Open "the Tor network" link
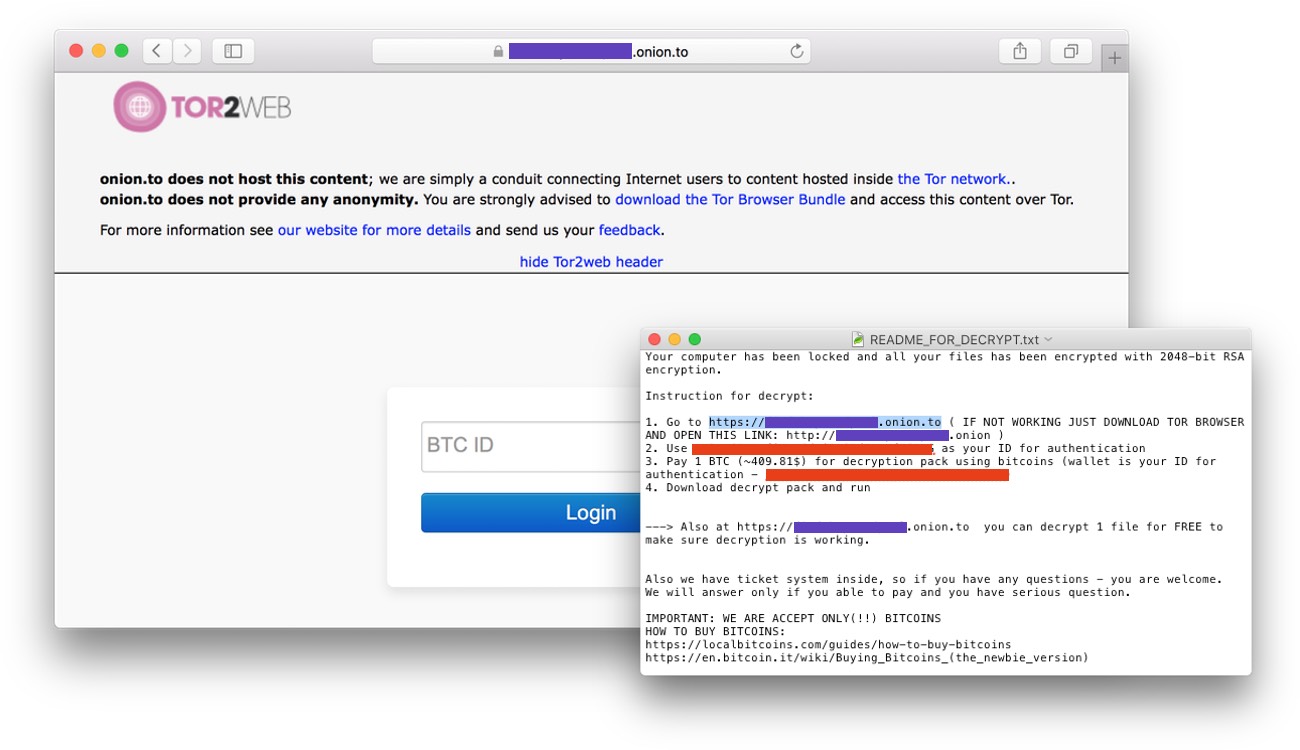1300x750 pixels. pyautogui.click(x=952, y=179)
